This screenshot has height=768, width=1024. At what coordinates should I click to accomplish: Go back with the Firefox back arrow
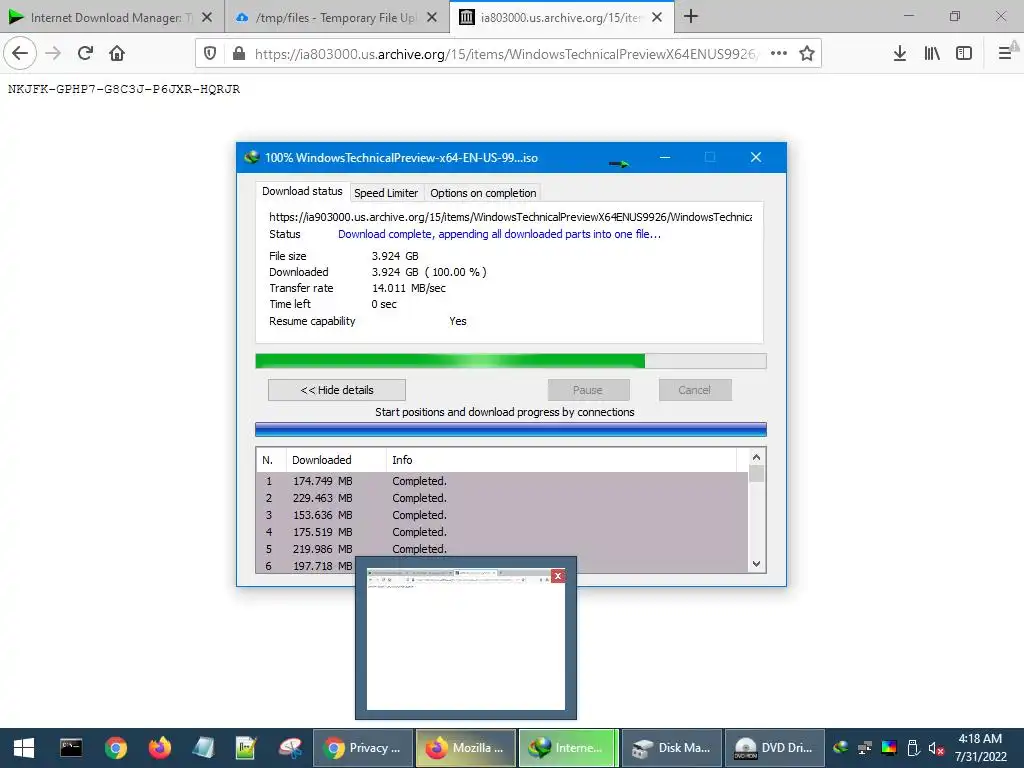pos(20,53)
